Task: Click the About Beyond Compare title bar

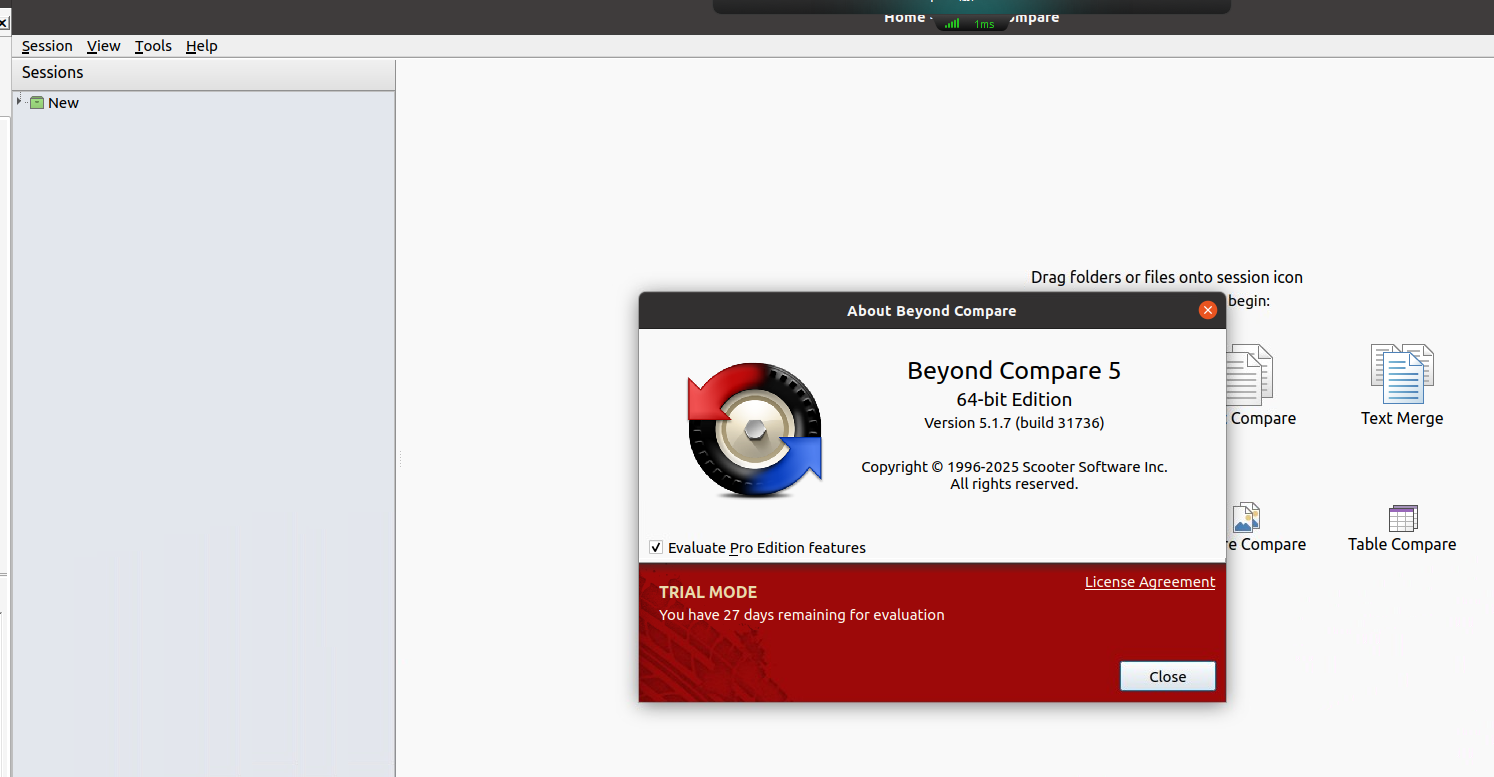Action: 932,310
